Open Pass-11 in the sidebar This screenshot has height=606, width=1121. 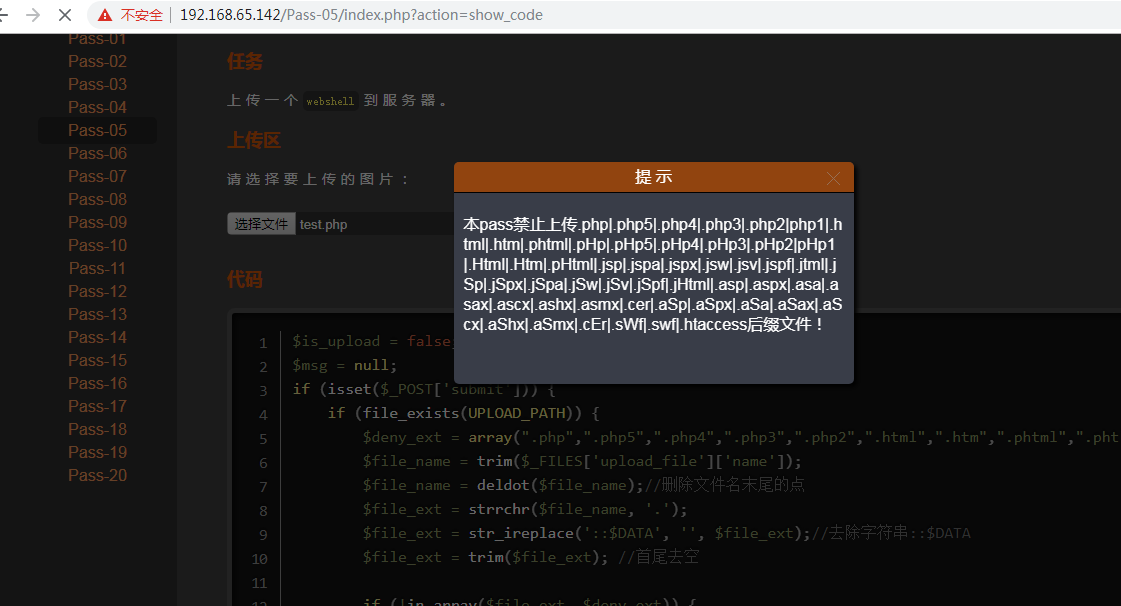point(97,268)
